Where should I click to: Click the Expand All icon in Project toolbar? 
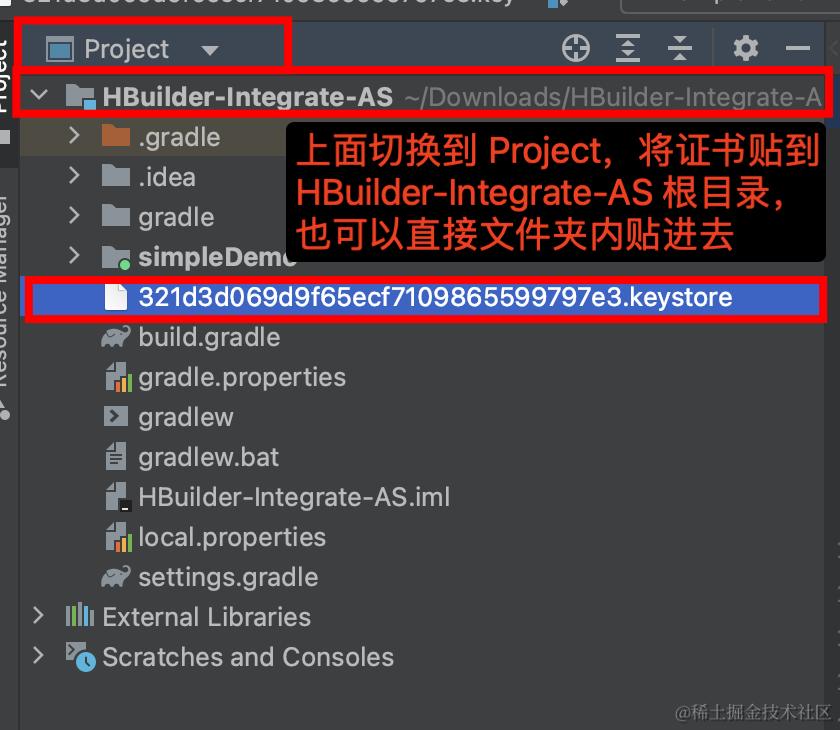click(628, 48)
